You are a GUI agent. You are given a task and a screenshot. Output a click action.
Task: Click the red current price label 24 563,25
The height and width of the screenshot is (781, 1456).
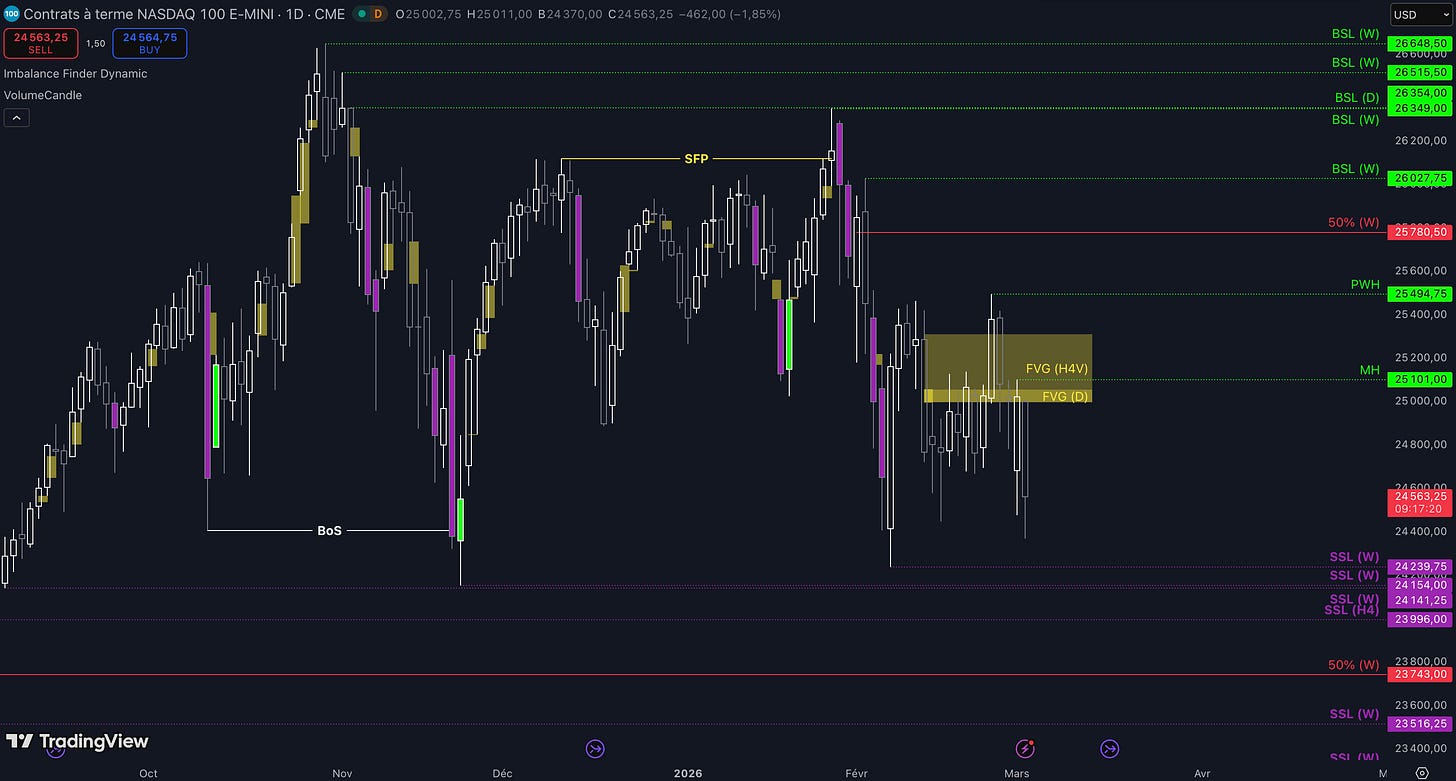click(1420, 502)
